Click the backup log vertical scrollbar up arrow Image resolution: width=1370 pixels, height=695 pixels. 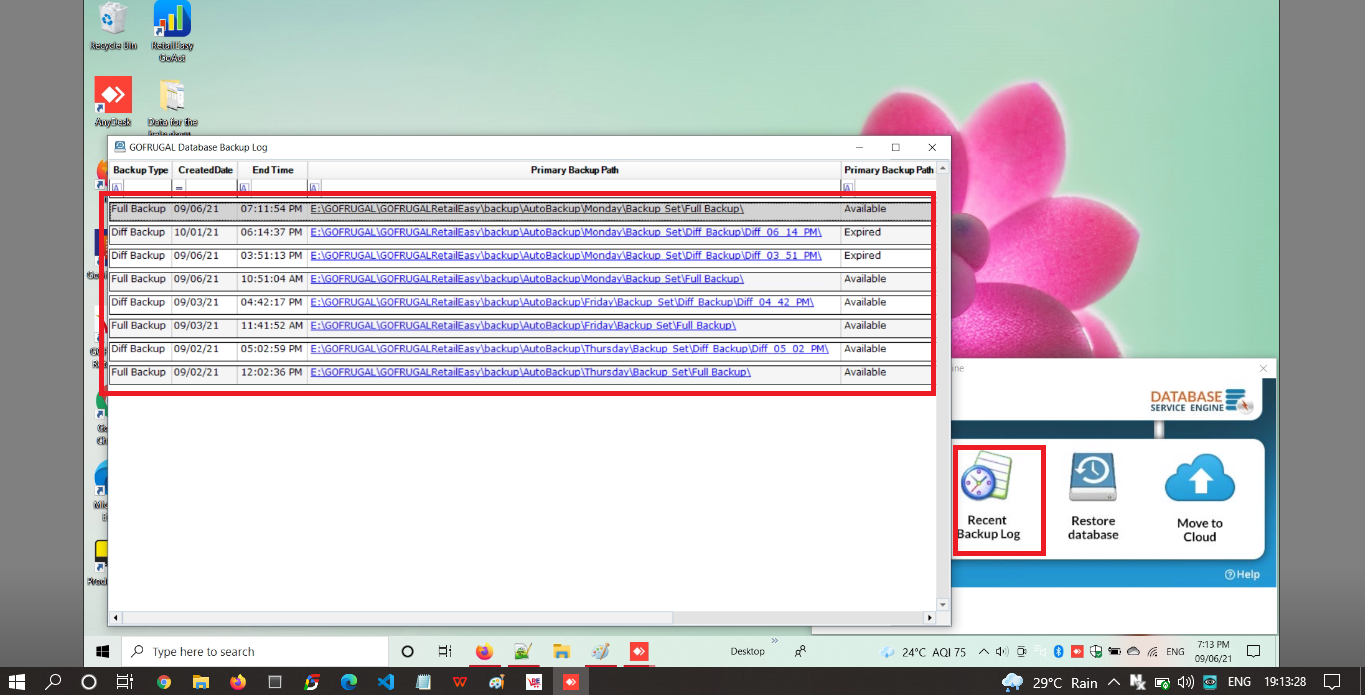pos(943,169)
